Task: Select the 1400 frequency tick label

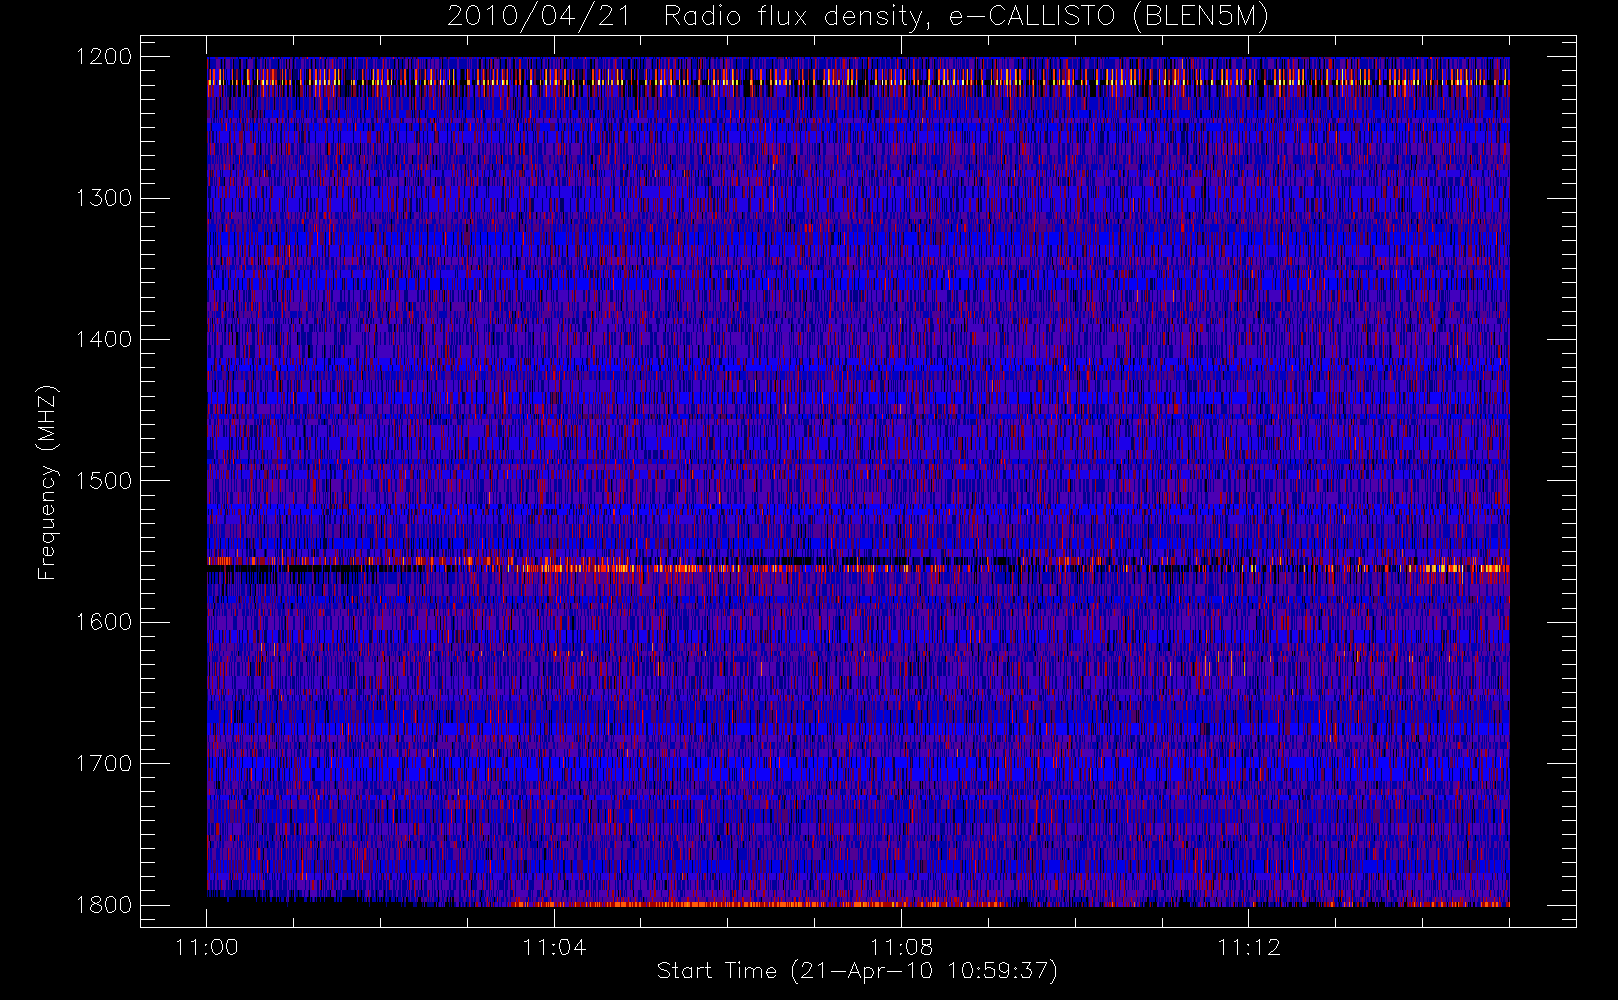Action: (x=104, y=340)
